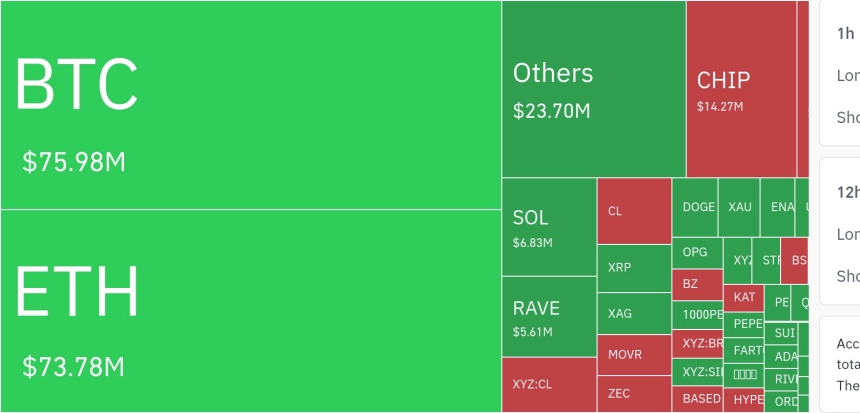Open the red XYZ:CL tile
The height and width of the screenshot is (413, 860).
(x=549, y=384)
